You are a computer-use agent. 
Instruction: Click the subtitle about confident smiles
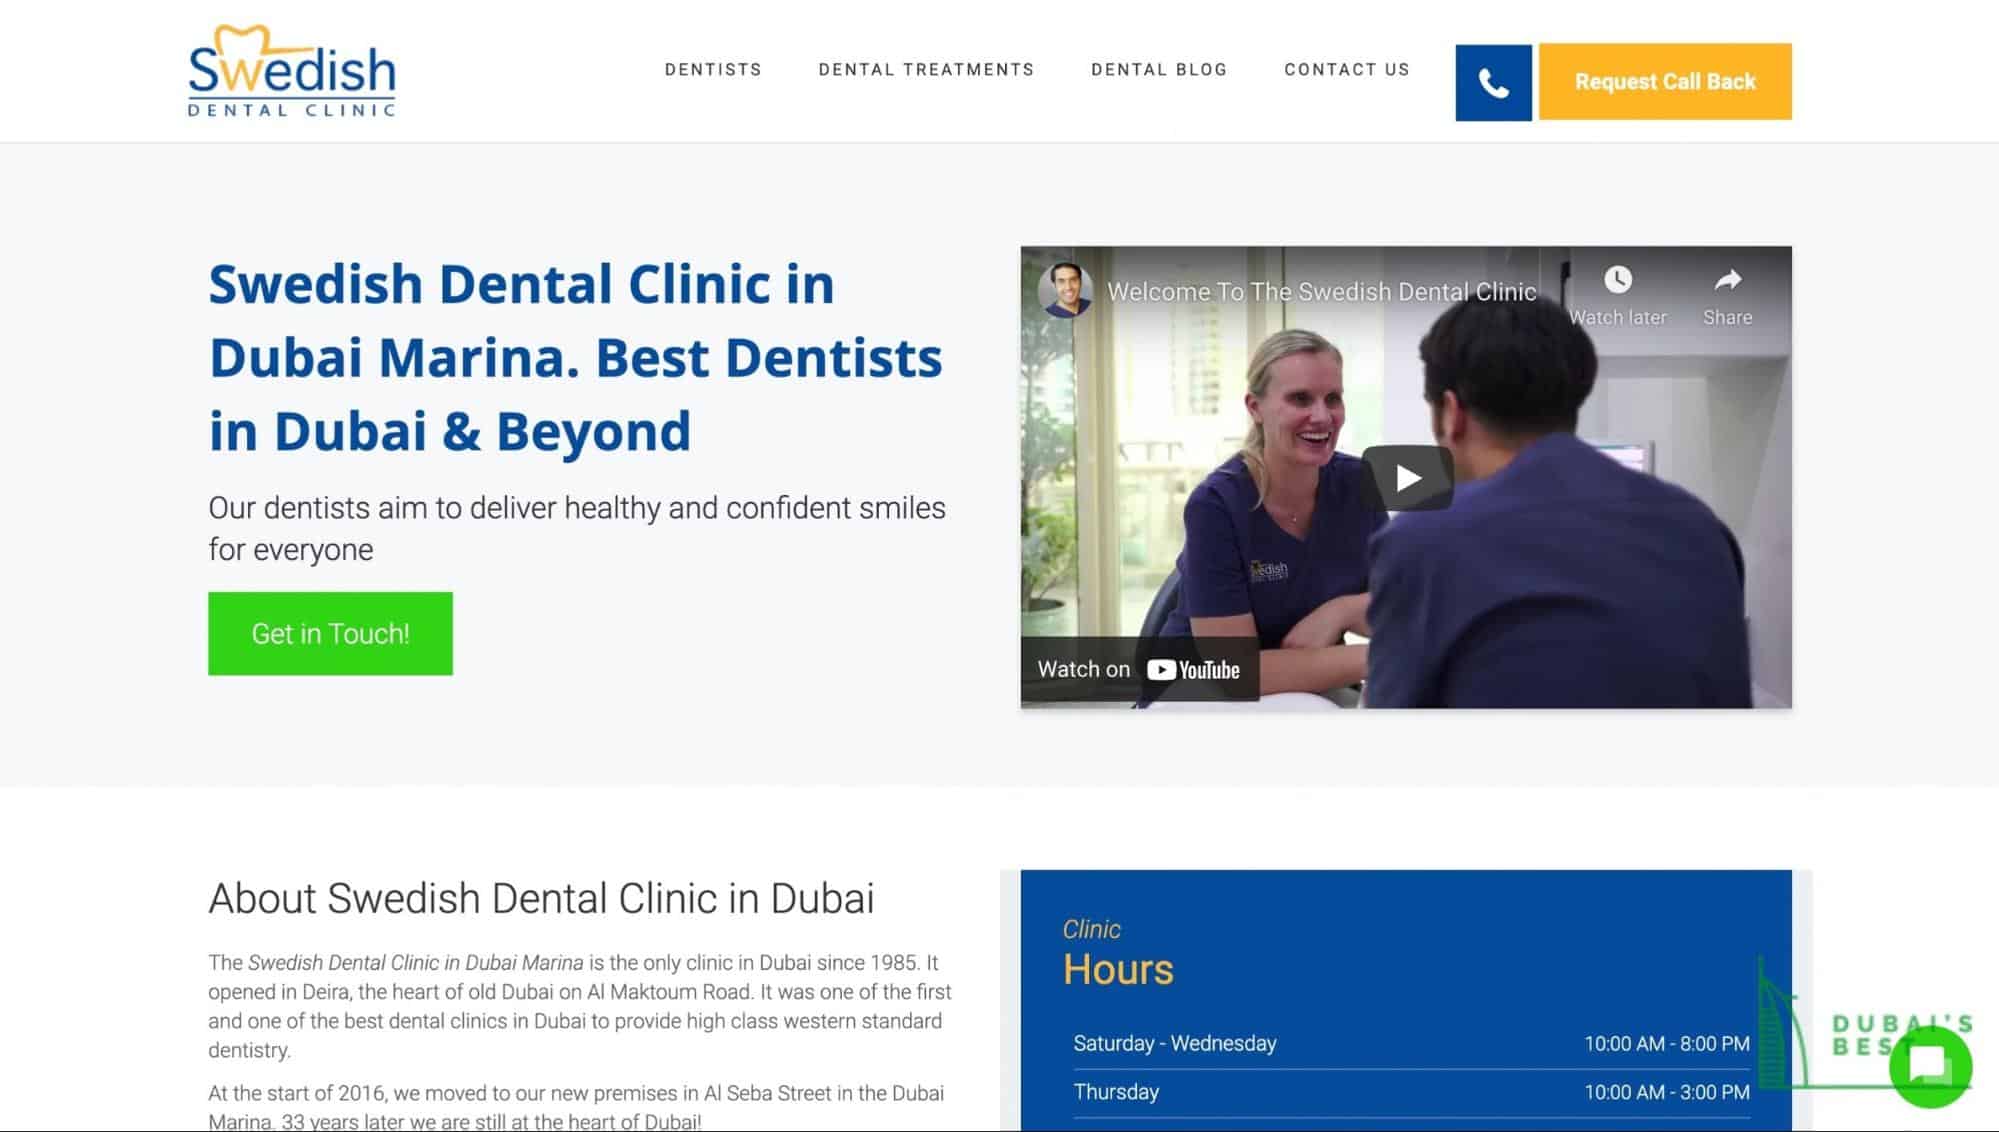pyautogui.click(x=577, y=528)
